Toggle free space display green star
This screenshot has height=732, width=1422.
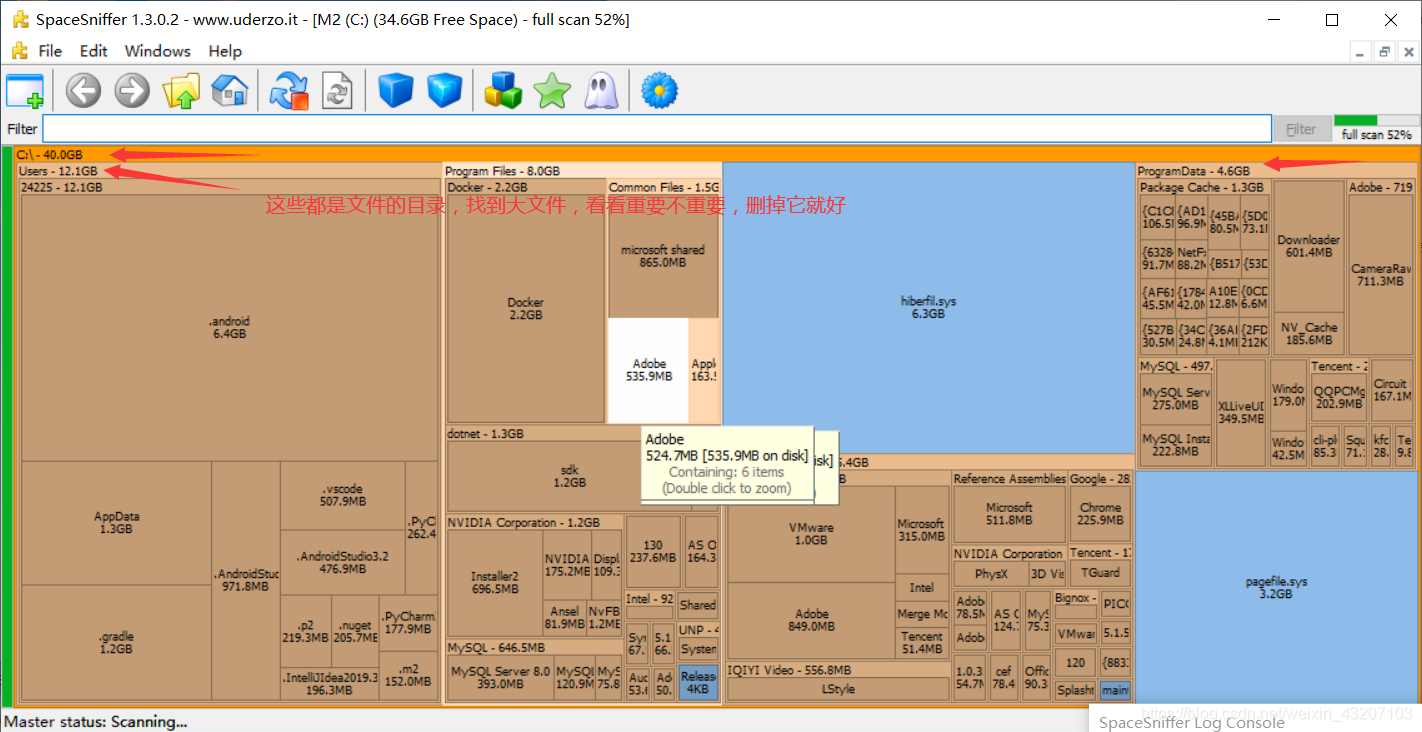click(x=552, y=91)
